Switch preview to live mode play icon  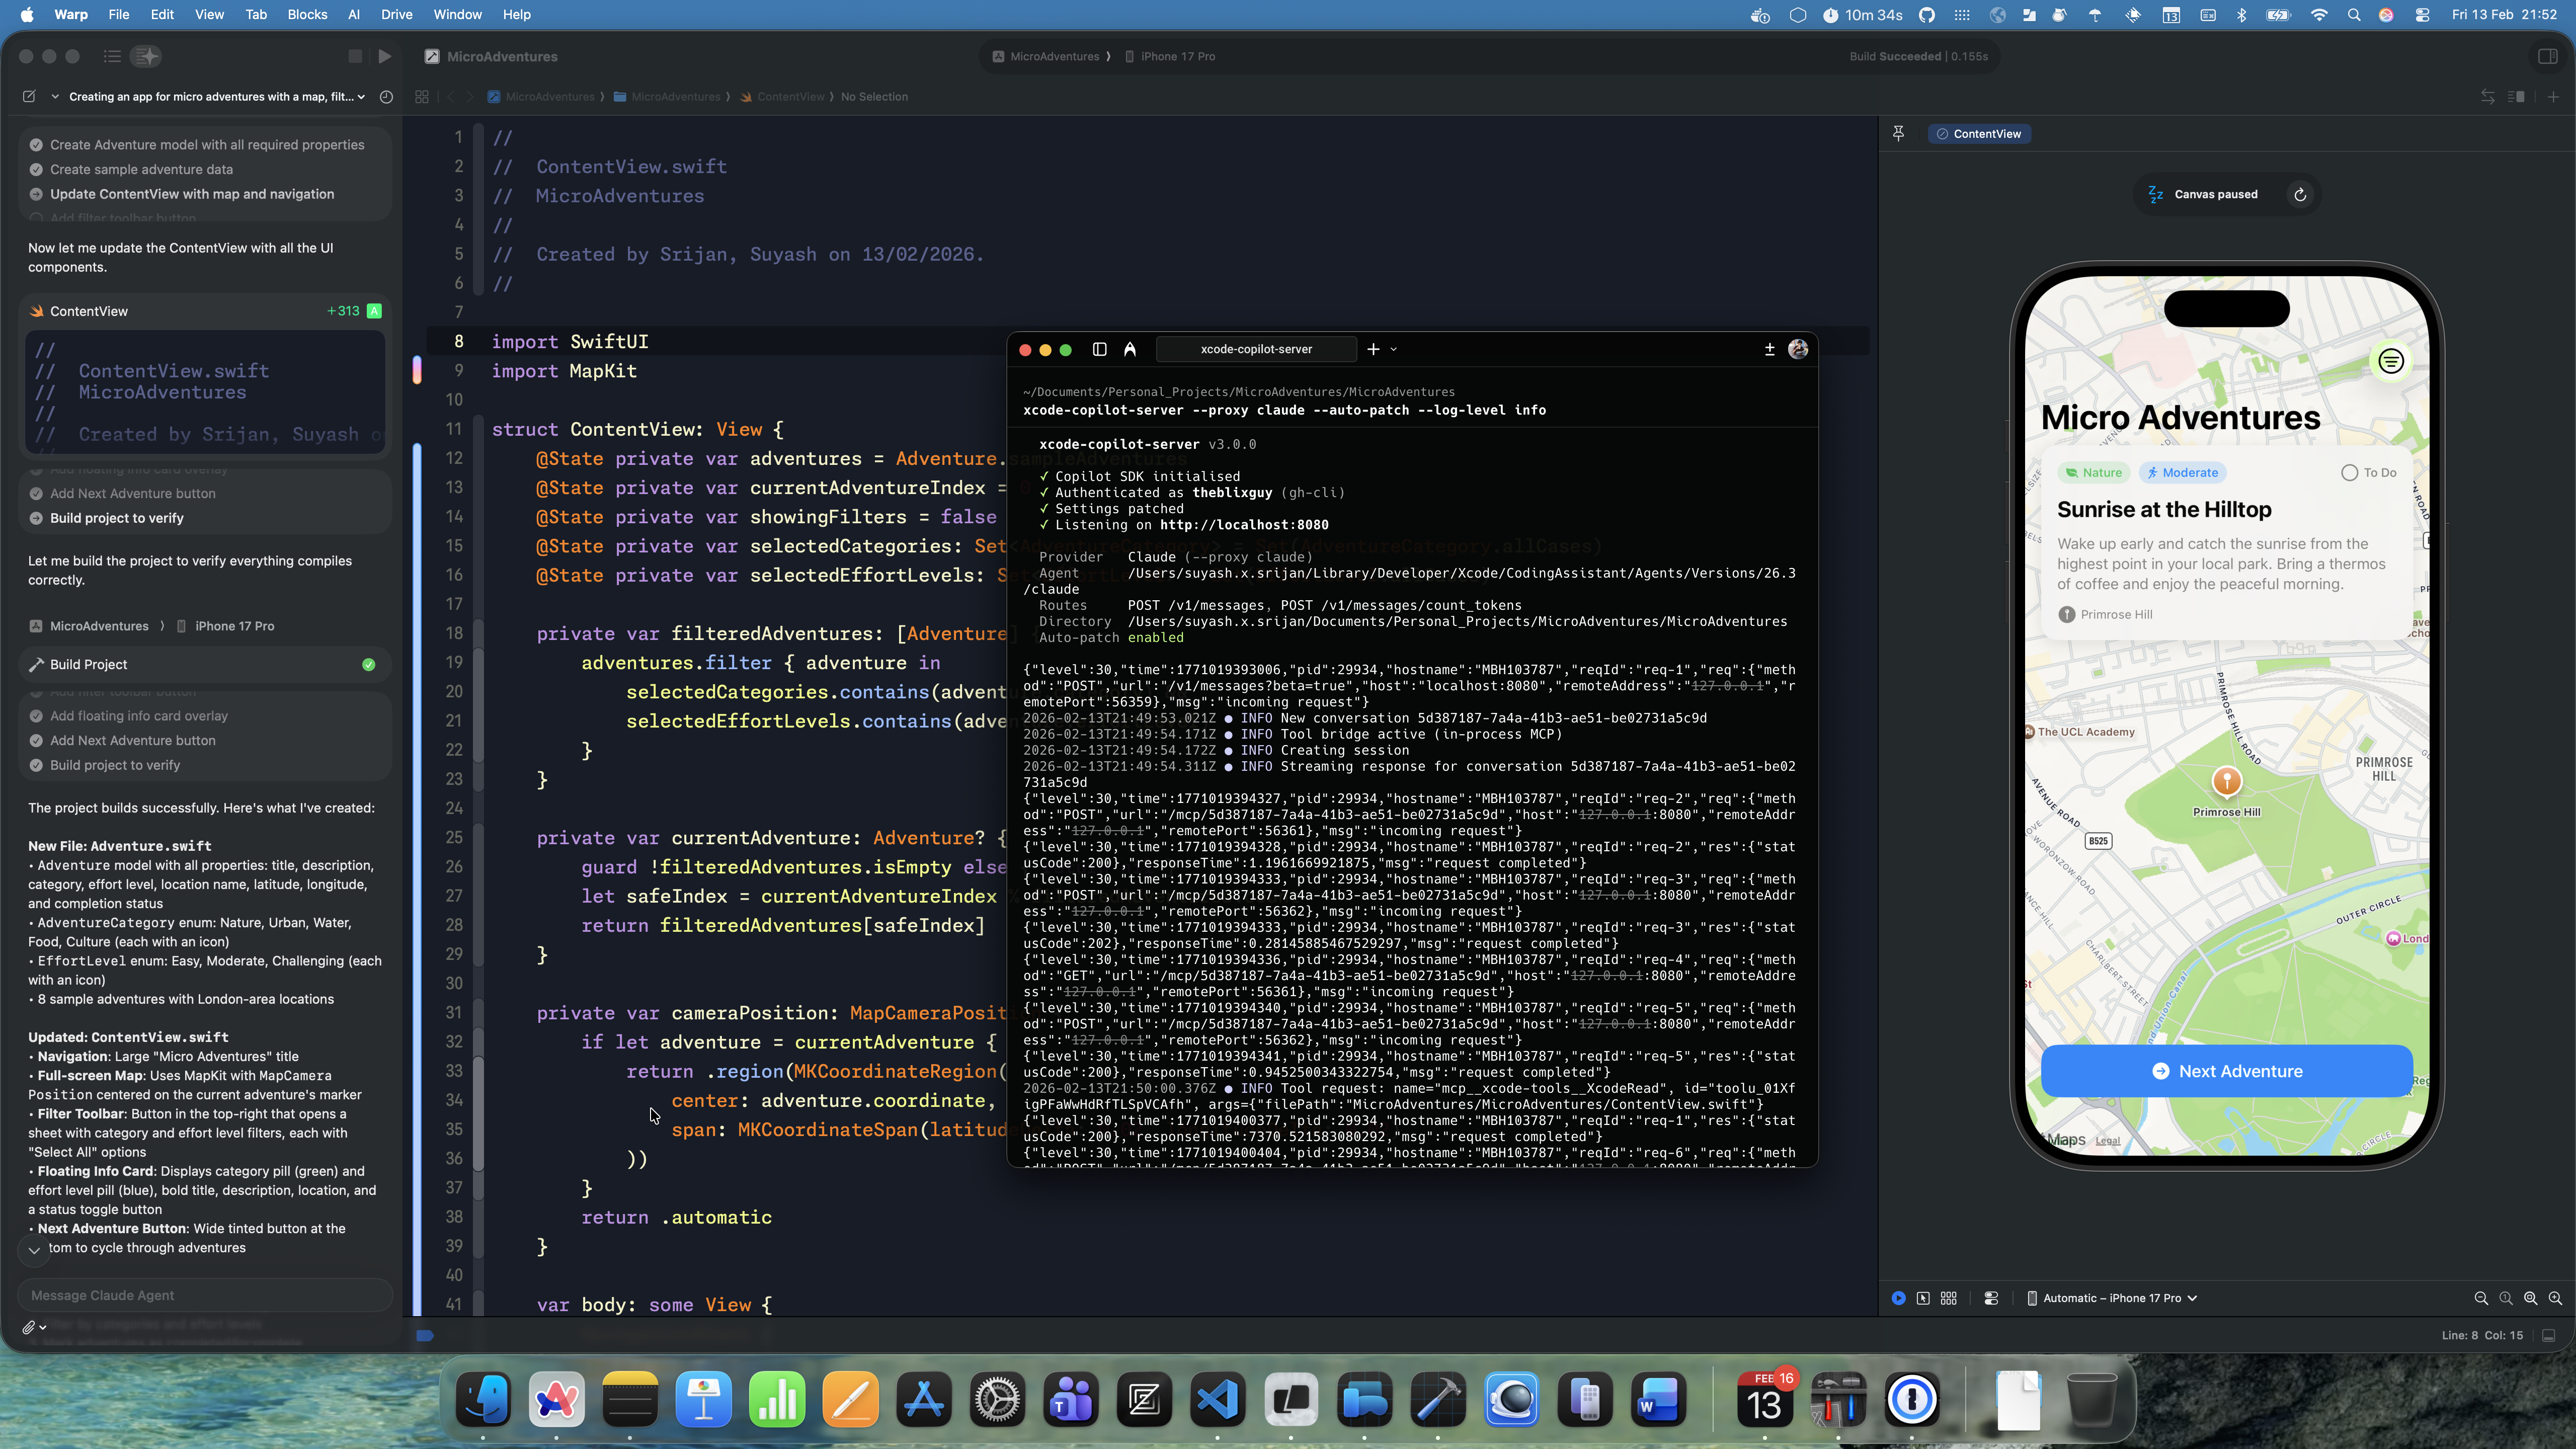[1898, 1298]
